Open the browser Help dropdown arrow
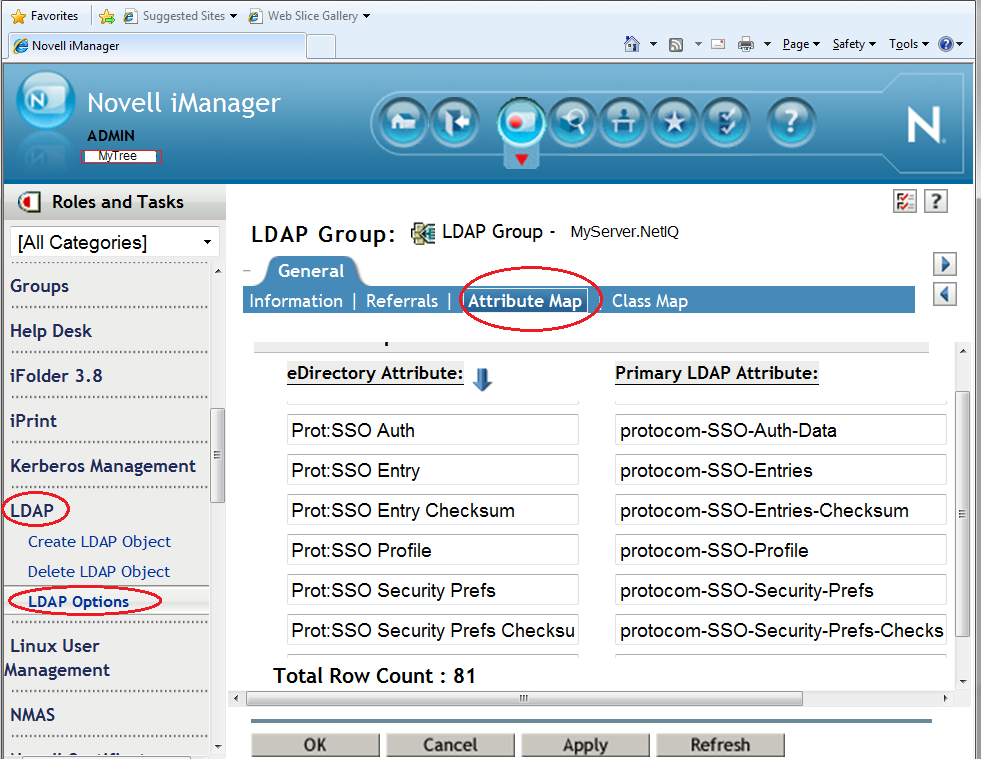The width and height of the screenshot is (981, 759). [960, 44]
